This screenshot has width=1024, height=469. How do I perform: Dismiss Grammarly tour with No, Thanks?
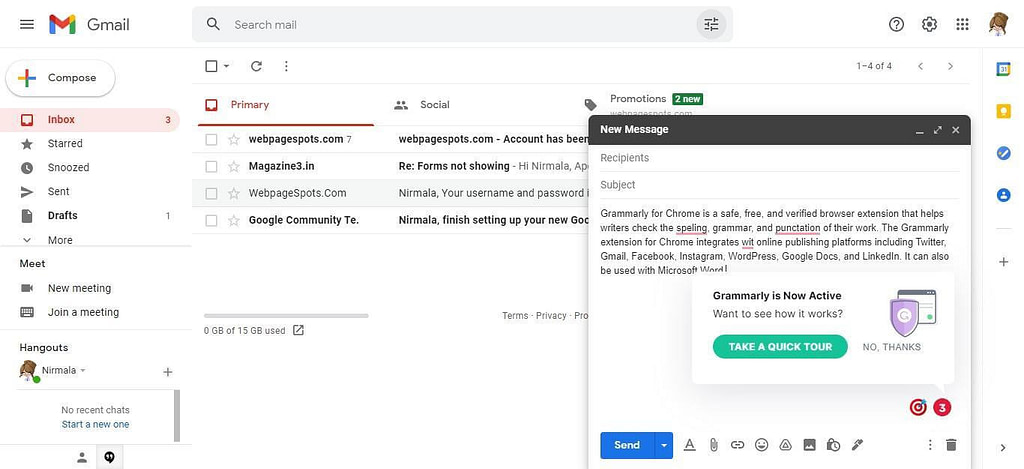coord(891,347)
